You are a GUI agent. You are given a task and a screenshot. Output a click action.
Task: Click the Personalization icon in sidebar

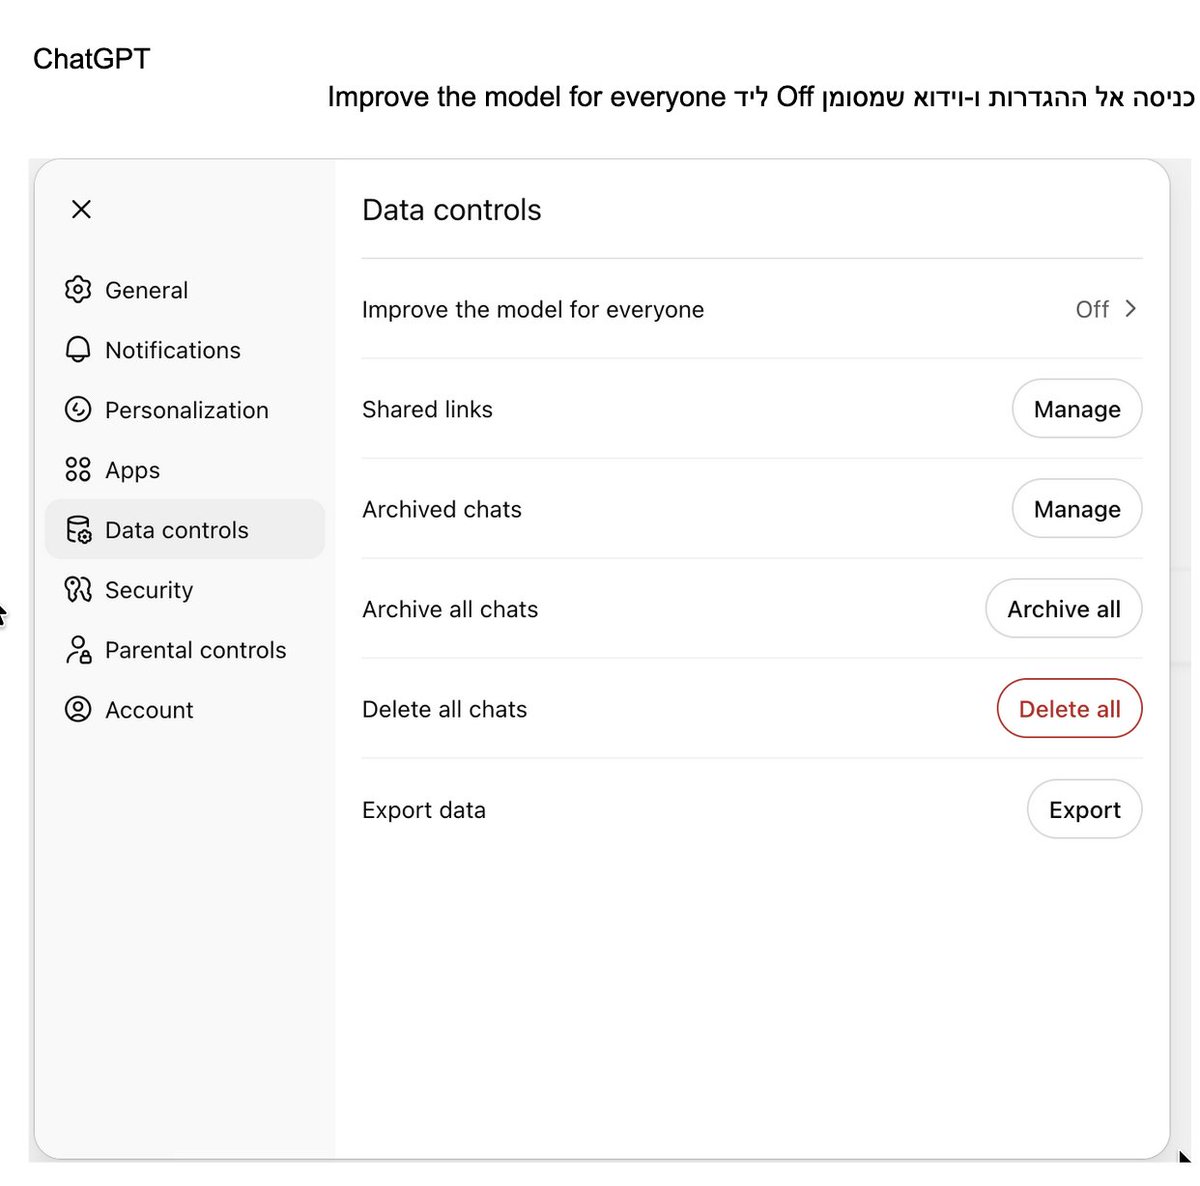click(x=78, y=410)
